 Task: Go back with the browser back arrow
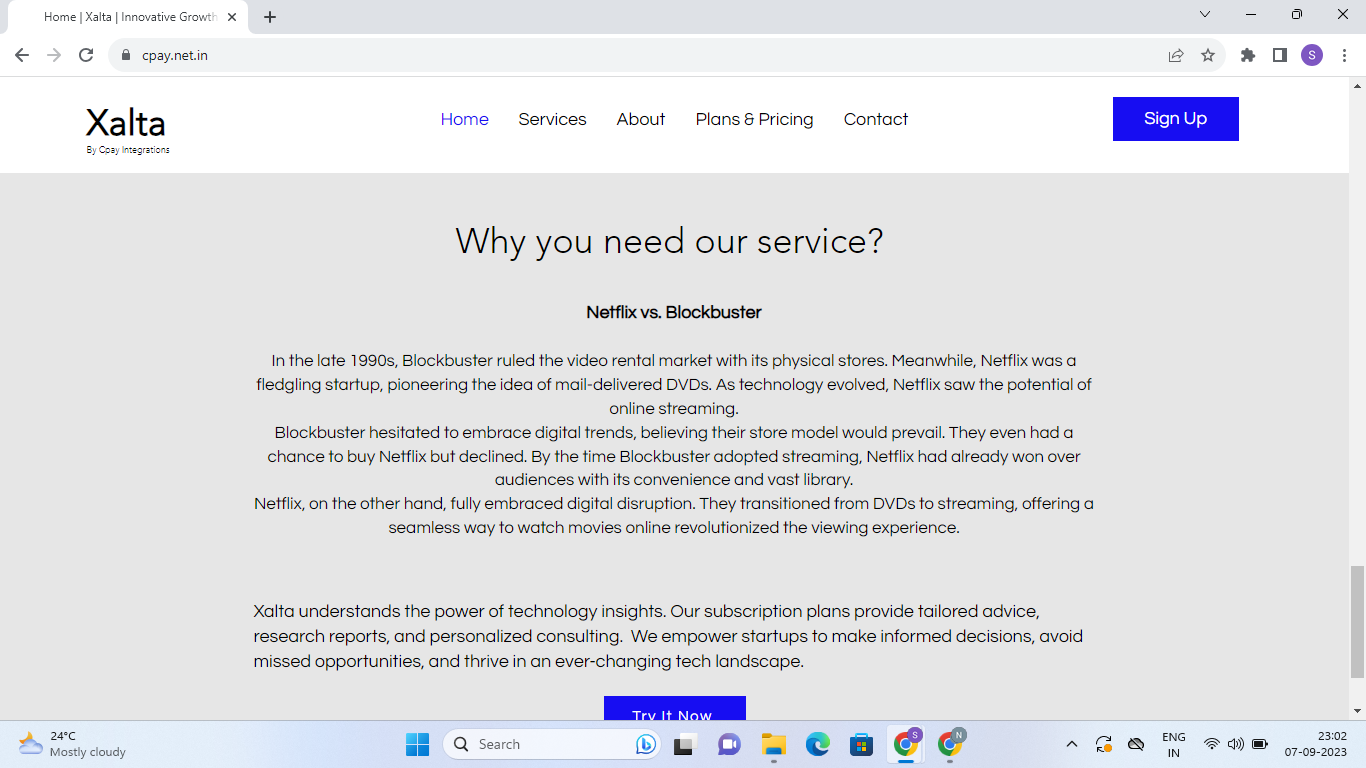click(x=22, y=55)
